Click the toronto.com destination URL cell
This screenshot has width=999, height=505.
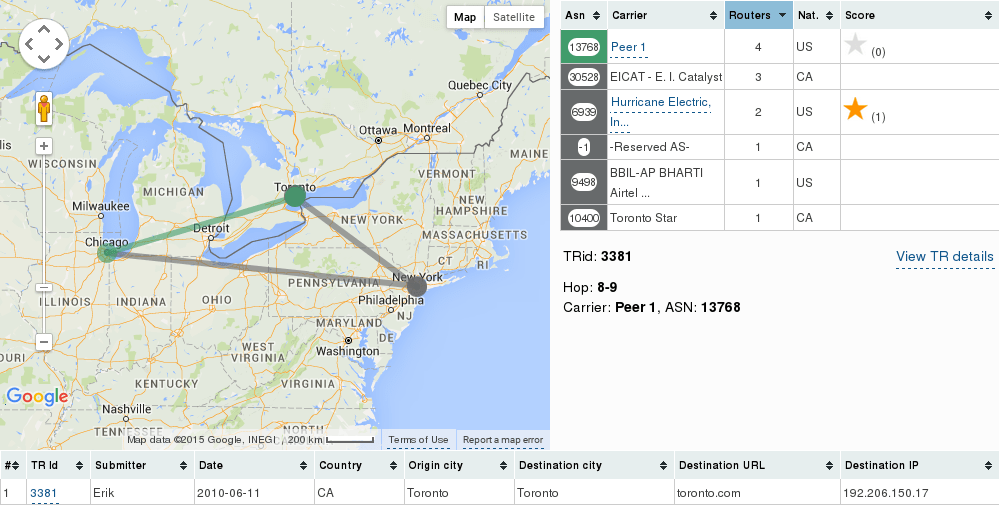(x=758, y=493)
